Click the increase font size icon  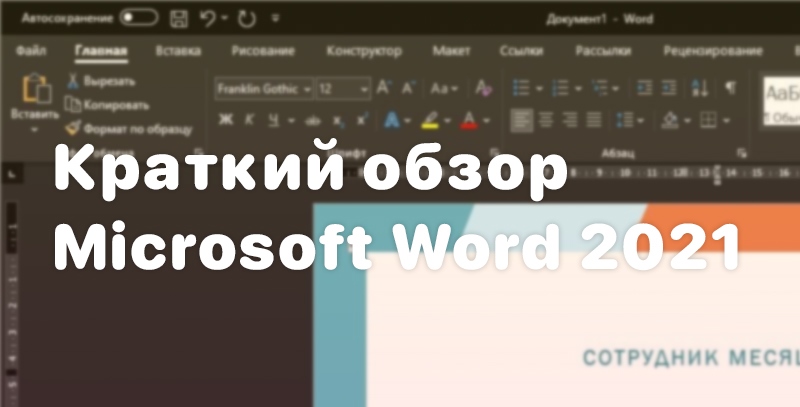coord(383,88)
